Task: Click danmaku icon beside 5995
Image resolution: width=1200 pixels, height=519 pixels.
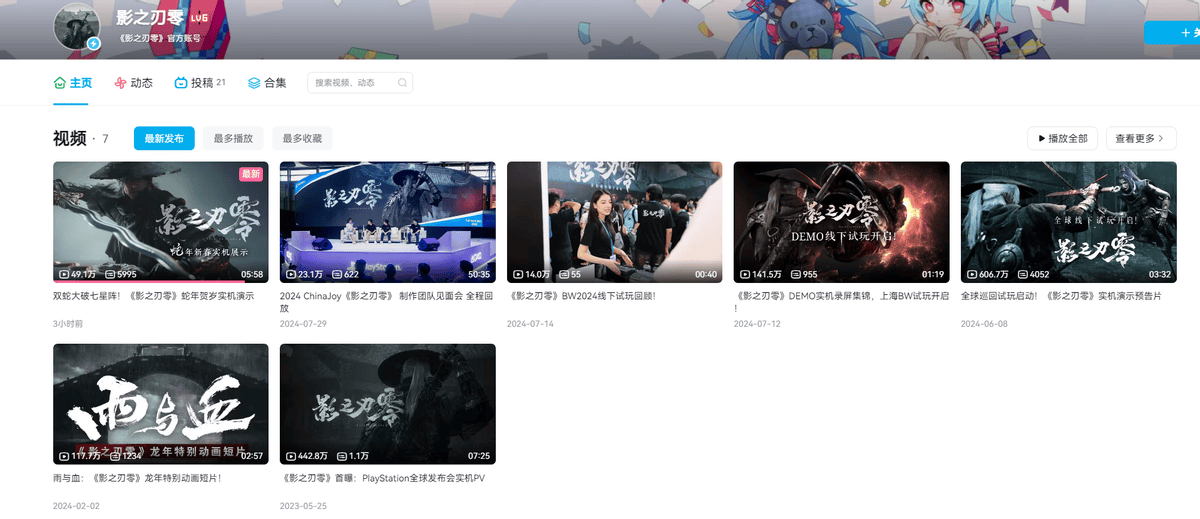Action: (110, 274)
